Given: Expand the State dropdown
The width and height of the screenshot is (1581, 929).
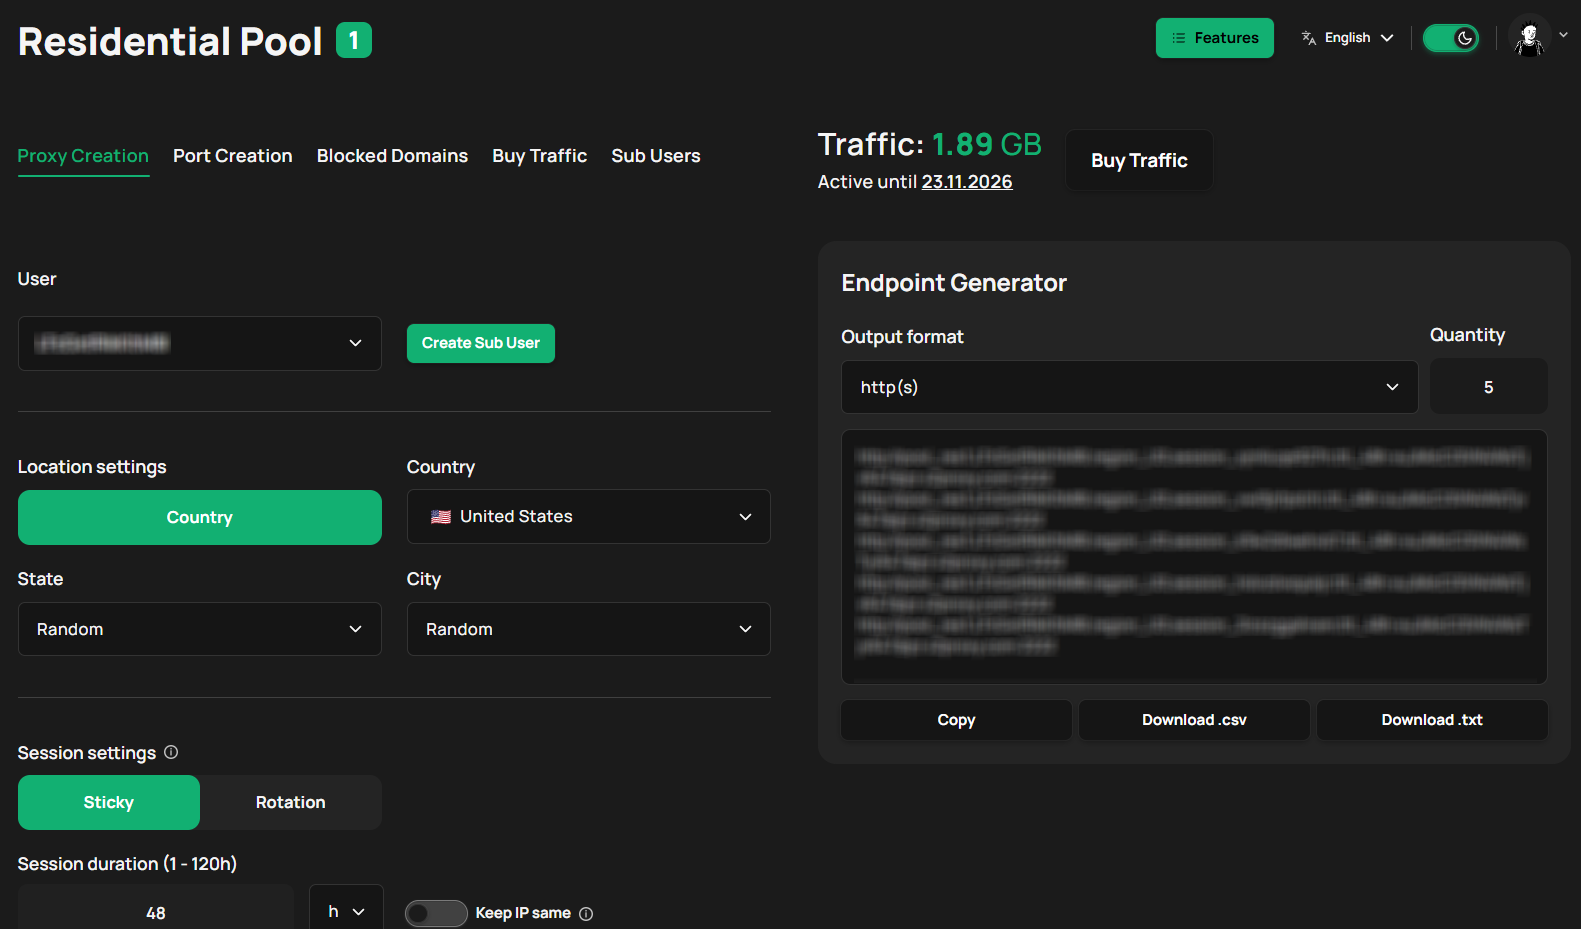Looking at the screenshot, I should 200,629.
